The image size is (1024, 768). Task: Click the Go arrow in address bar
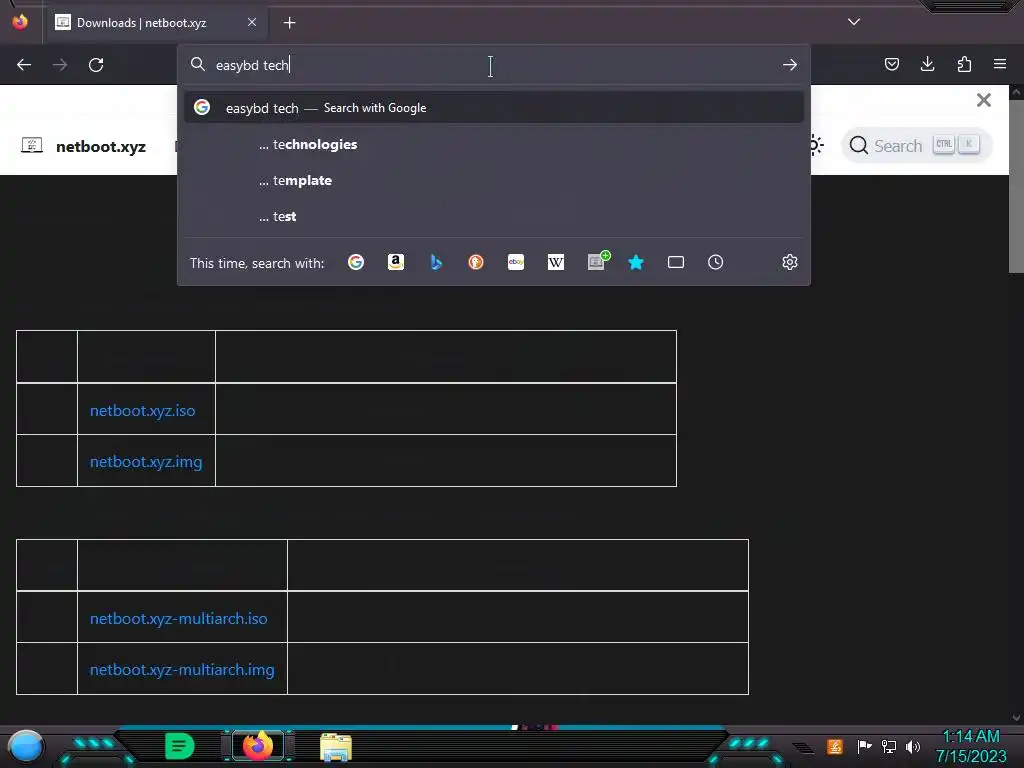[x=790, y=65]
